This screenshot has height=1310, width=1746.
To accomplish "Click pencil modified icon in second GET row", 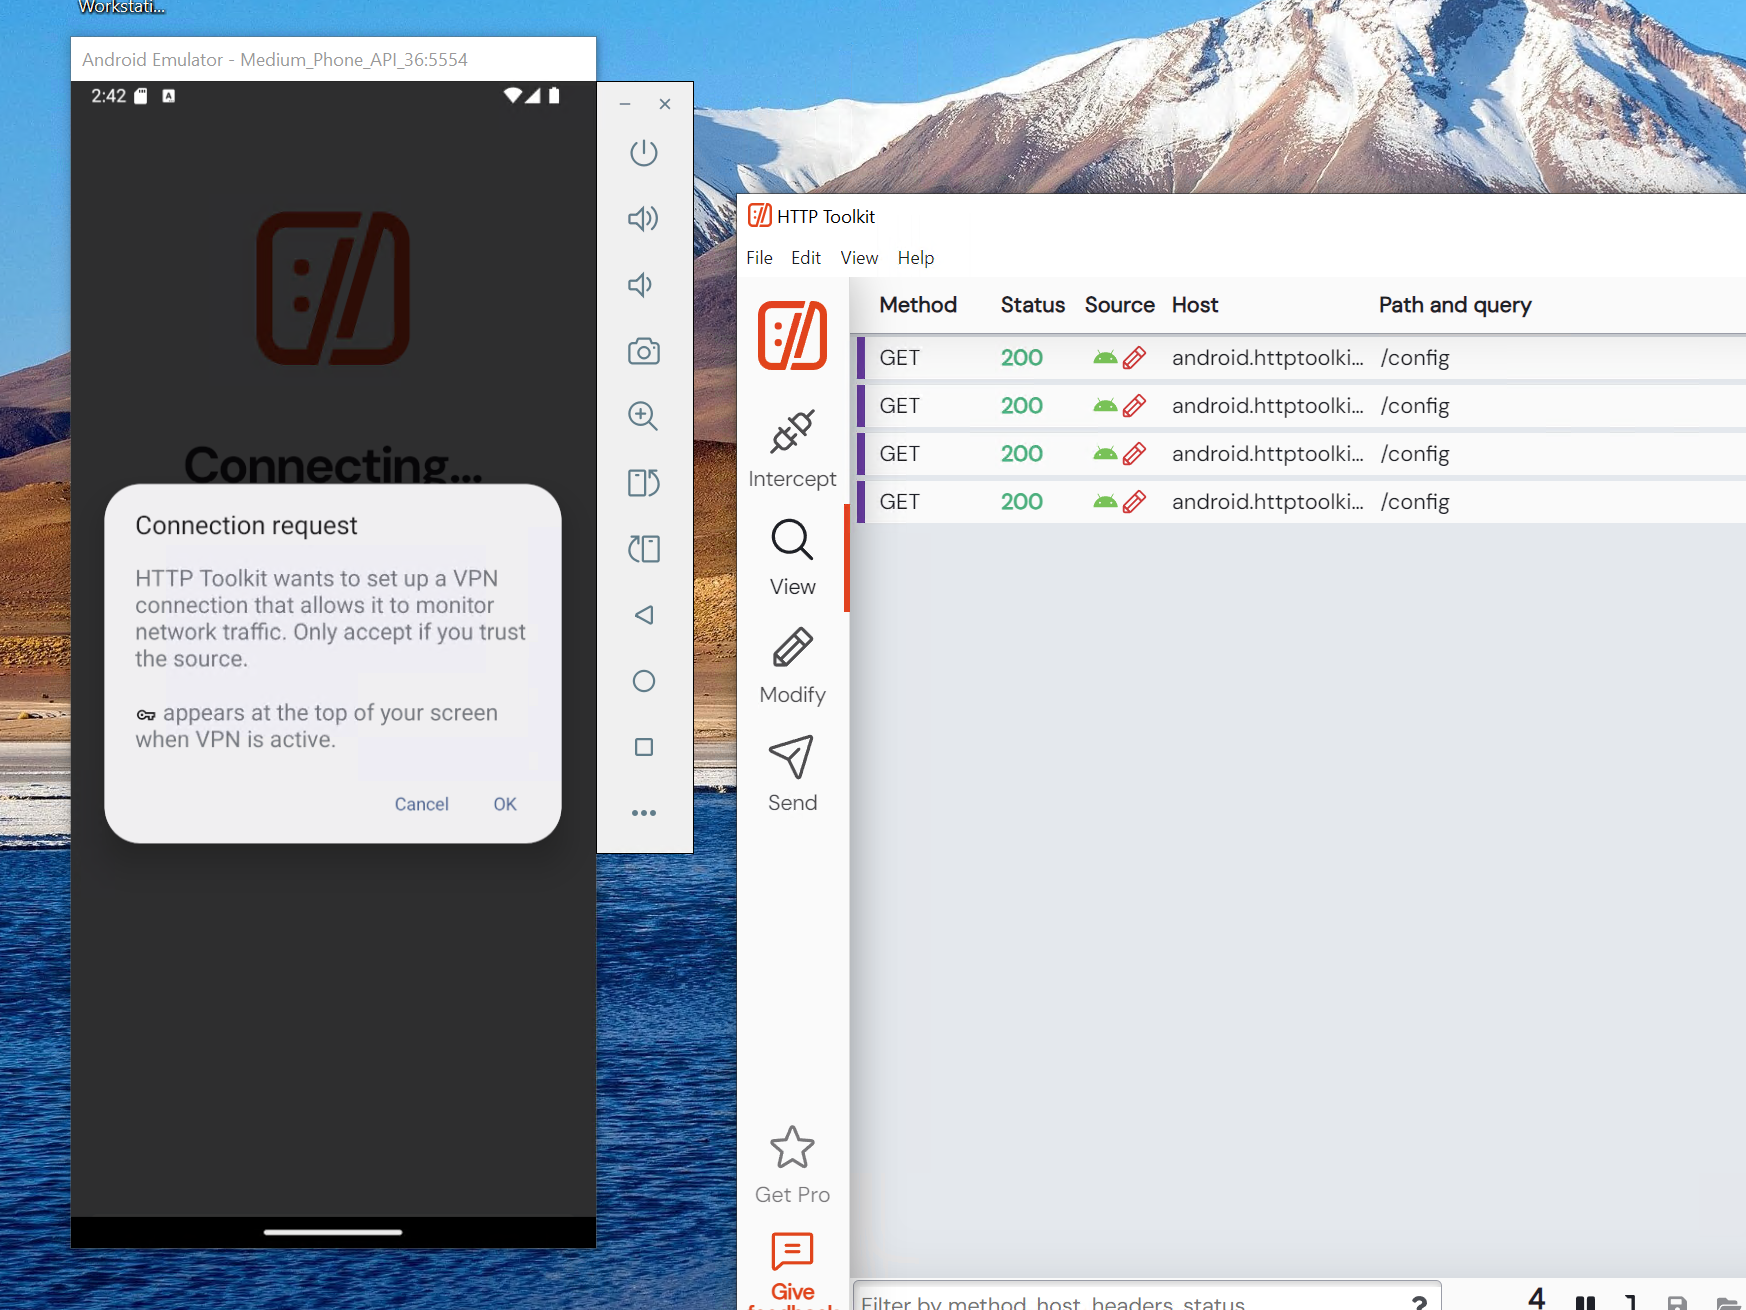I will pos(1134,406).
